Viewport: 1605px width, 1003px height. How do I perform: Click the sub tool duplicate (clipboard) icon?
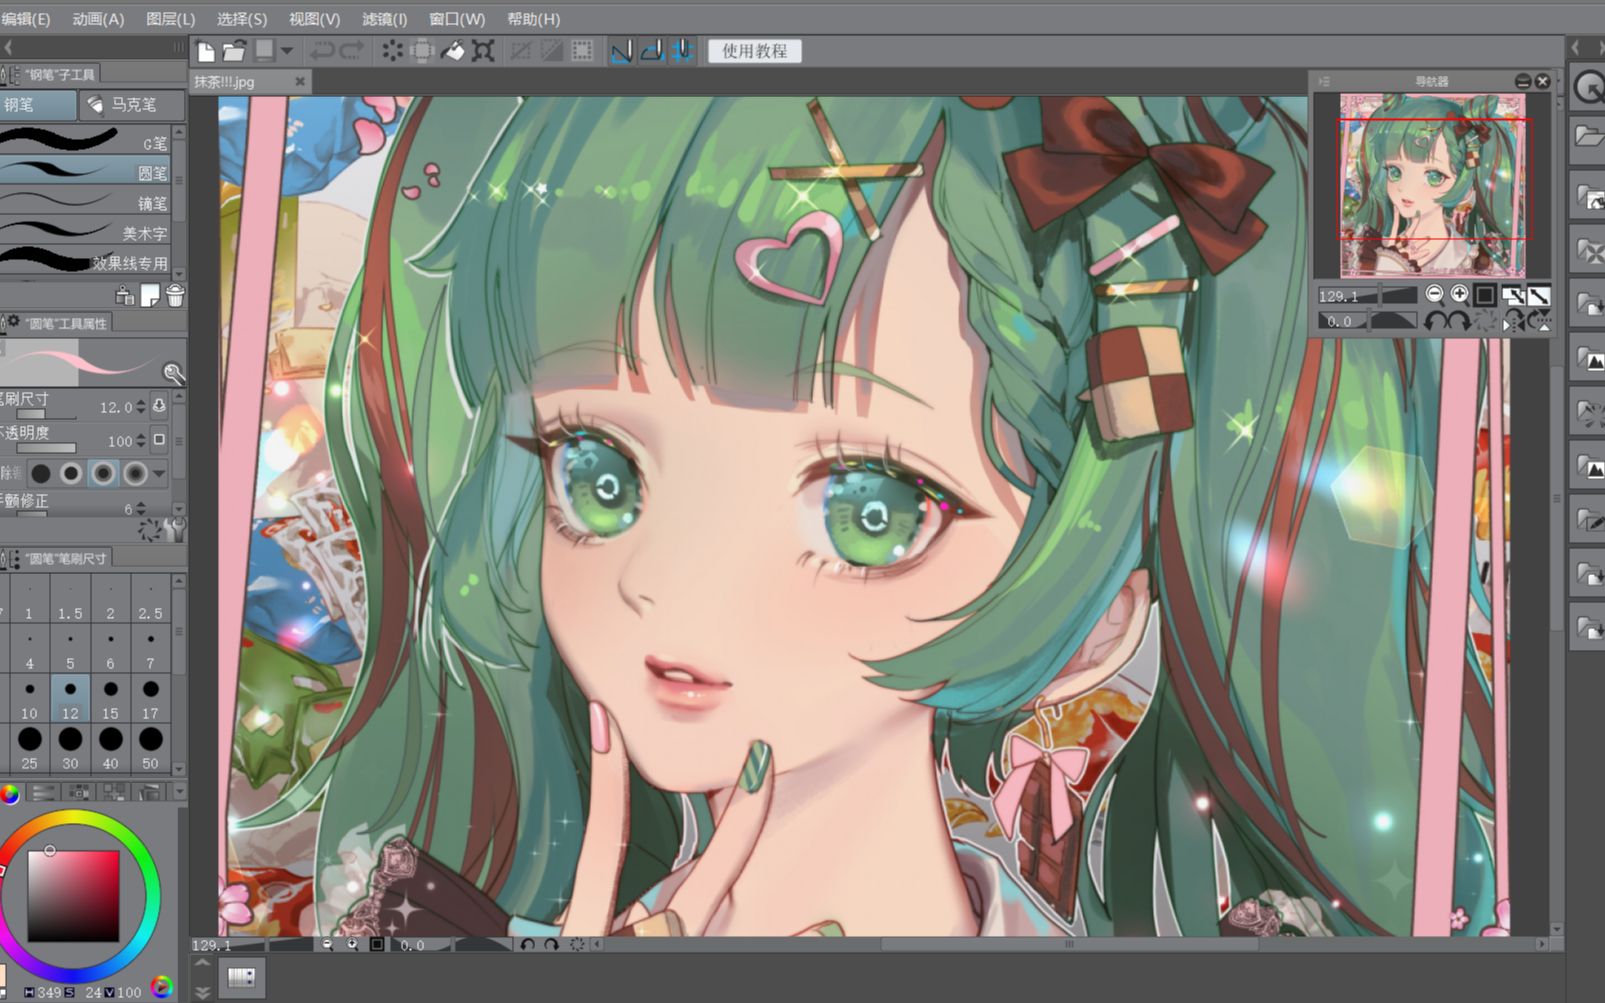click(x=125, y=296)
